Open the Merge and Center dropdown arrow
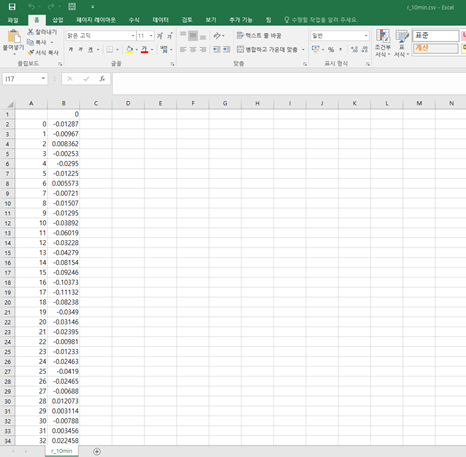Screen dimensions: 466x457 coord(303,50)
